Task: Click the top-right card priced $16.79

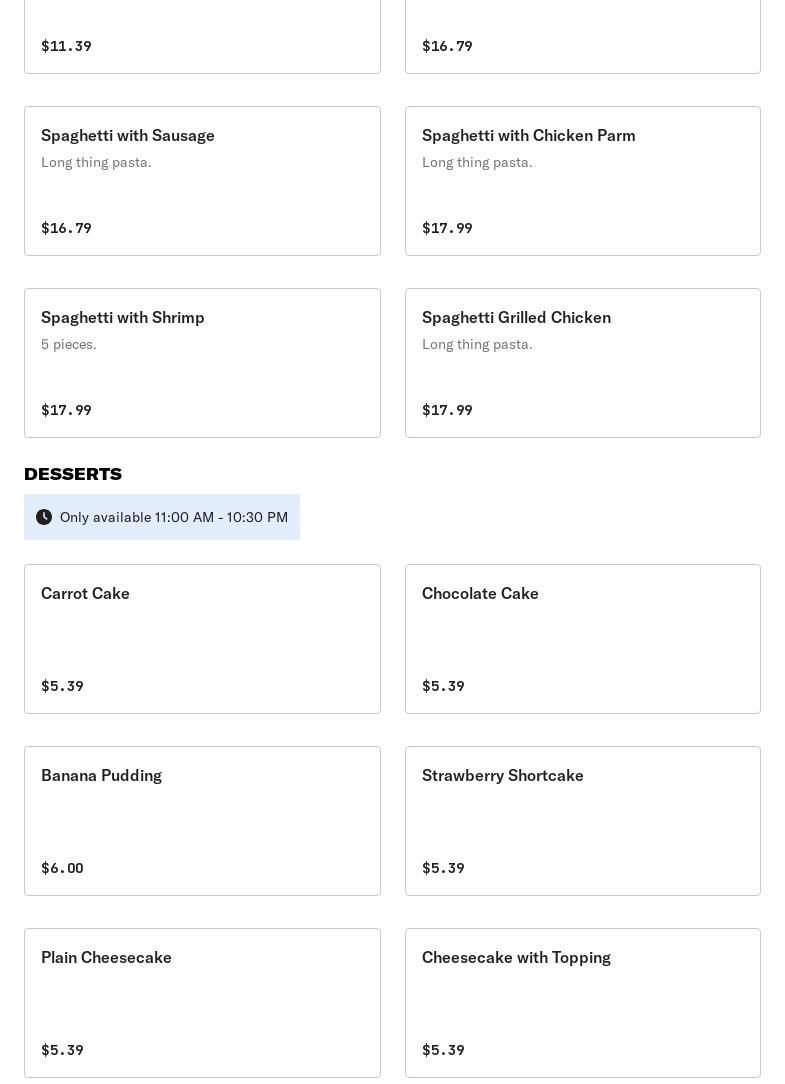Action: click(582, 36)
